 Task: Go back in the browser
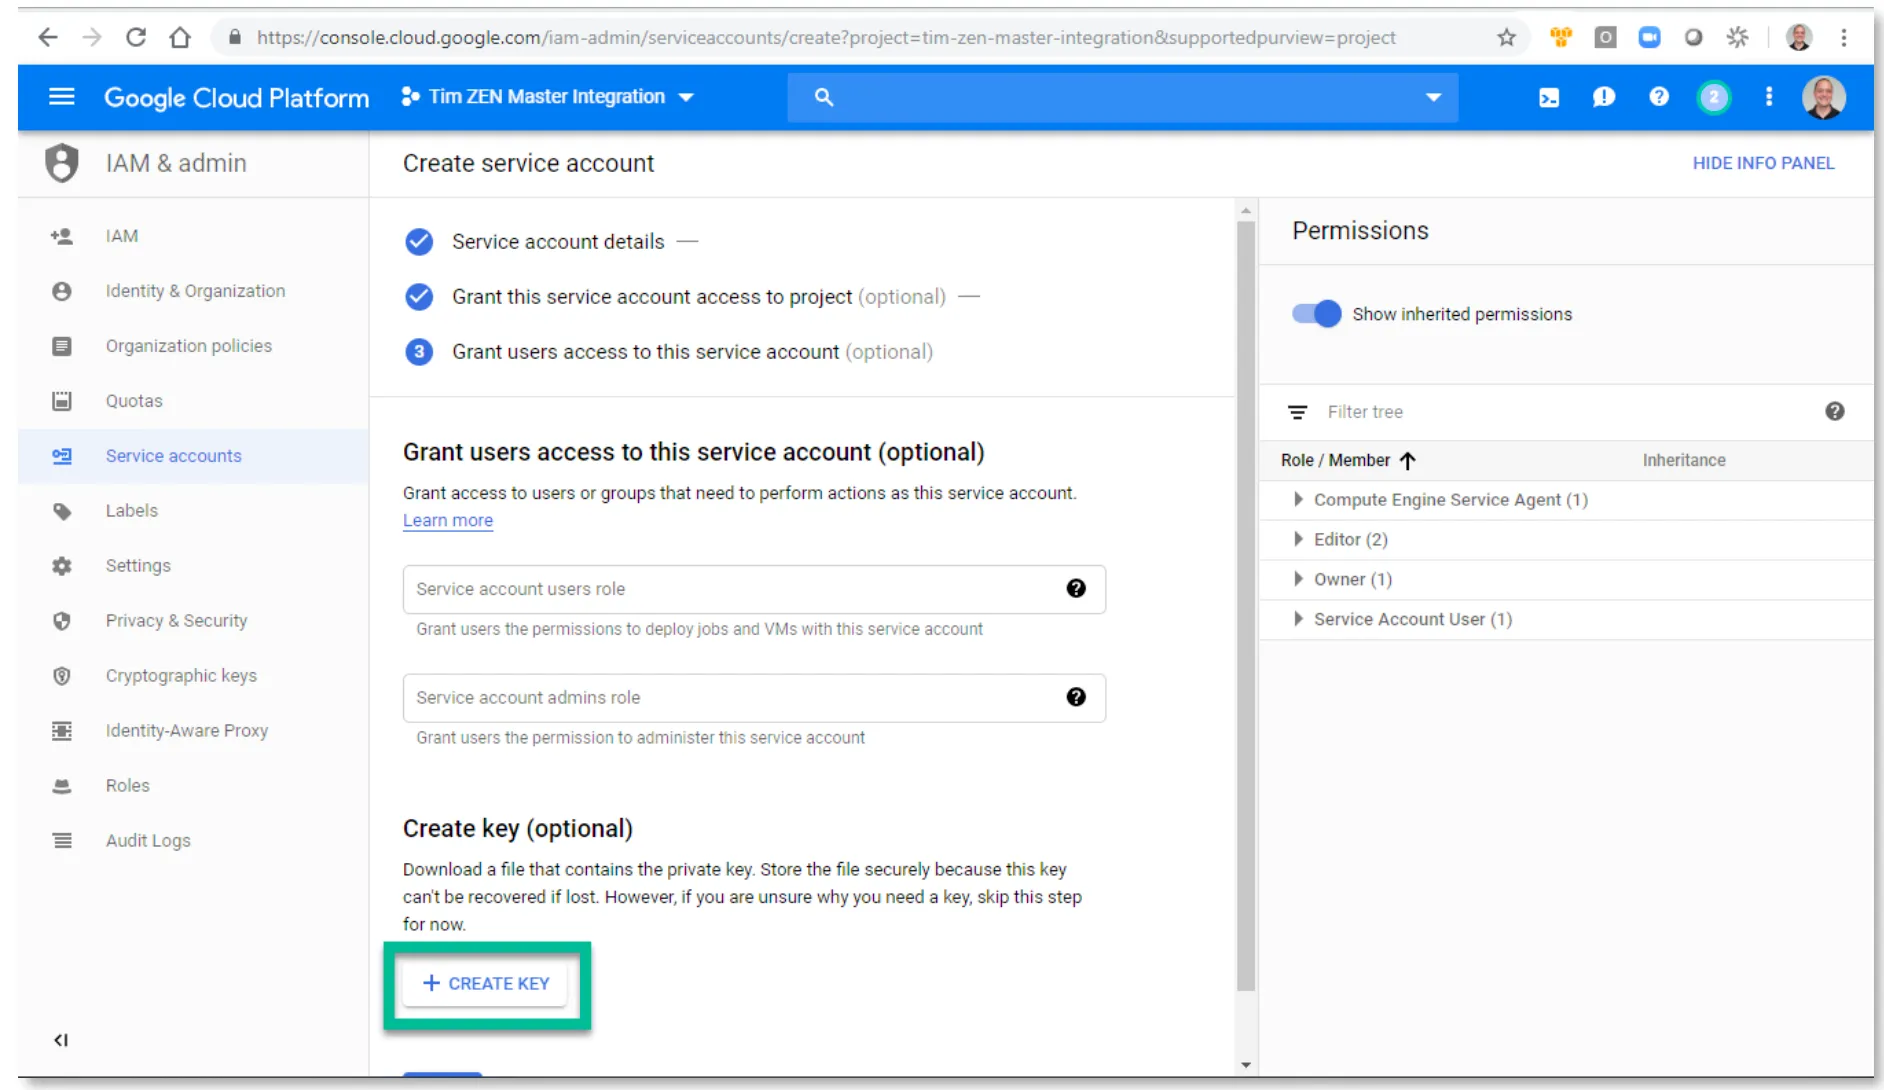coord(48,38)
